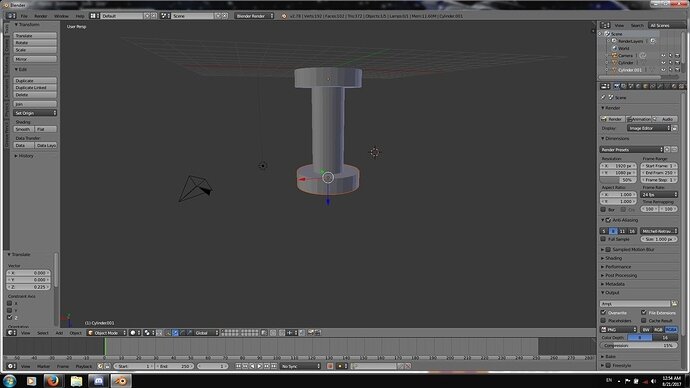Open the Firefox icon in taskbar
This screenshot has height=388, width=690.
(53, 381)
